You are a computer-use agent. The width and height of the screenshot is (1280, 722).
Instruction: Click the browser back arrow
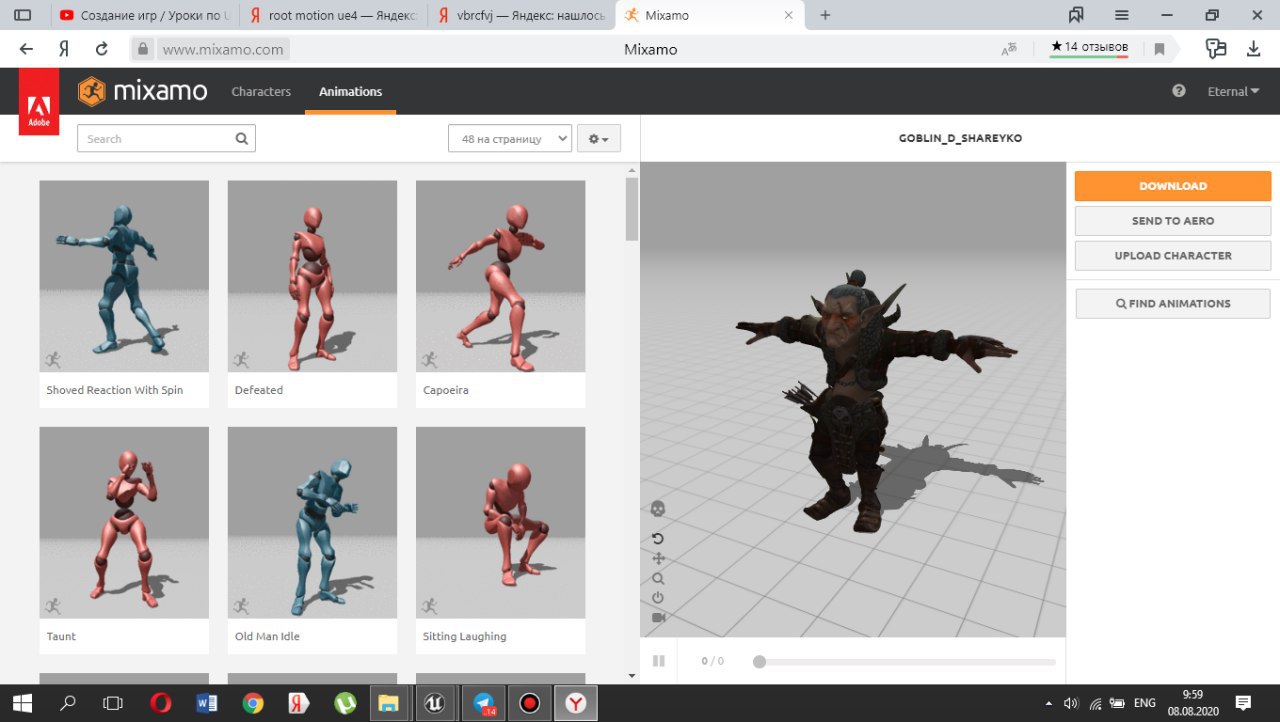[x=26, y=49]
